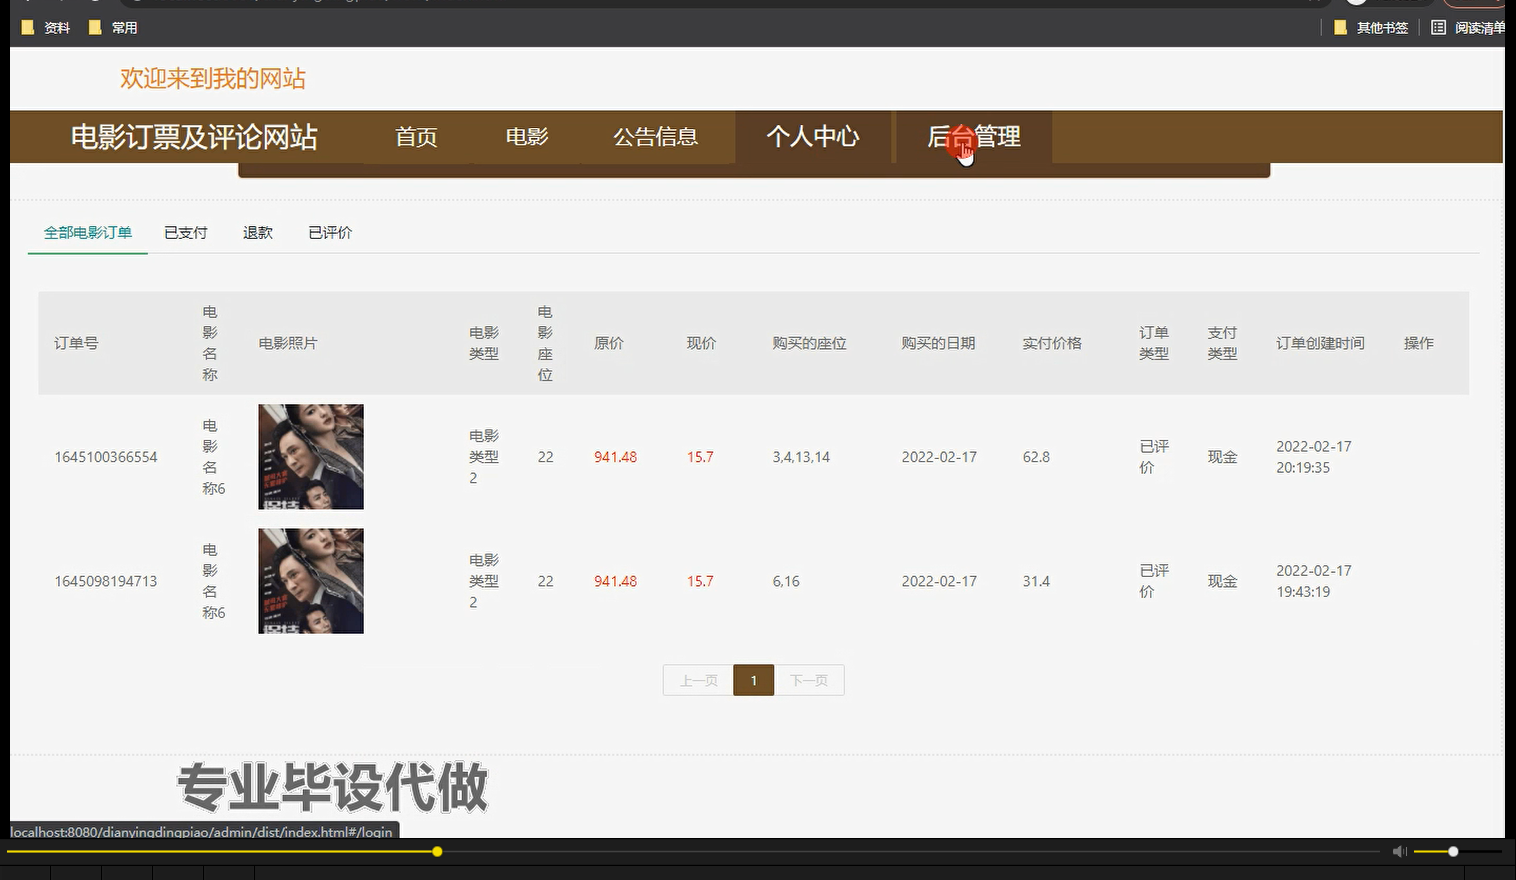Switch to the 已评价 tab
Screen dimensions: 1516x880
pos(330,232)
